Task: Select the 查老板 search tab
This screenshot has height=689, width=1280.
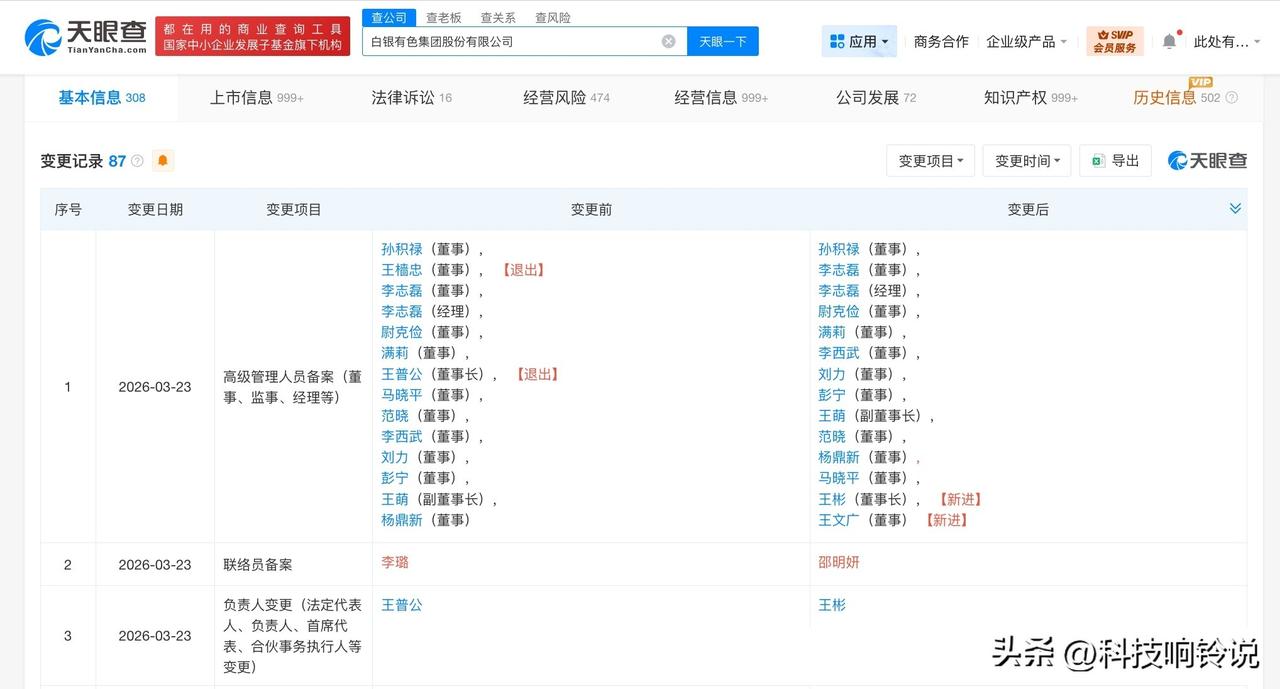Action: pos(443,18)
